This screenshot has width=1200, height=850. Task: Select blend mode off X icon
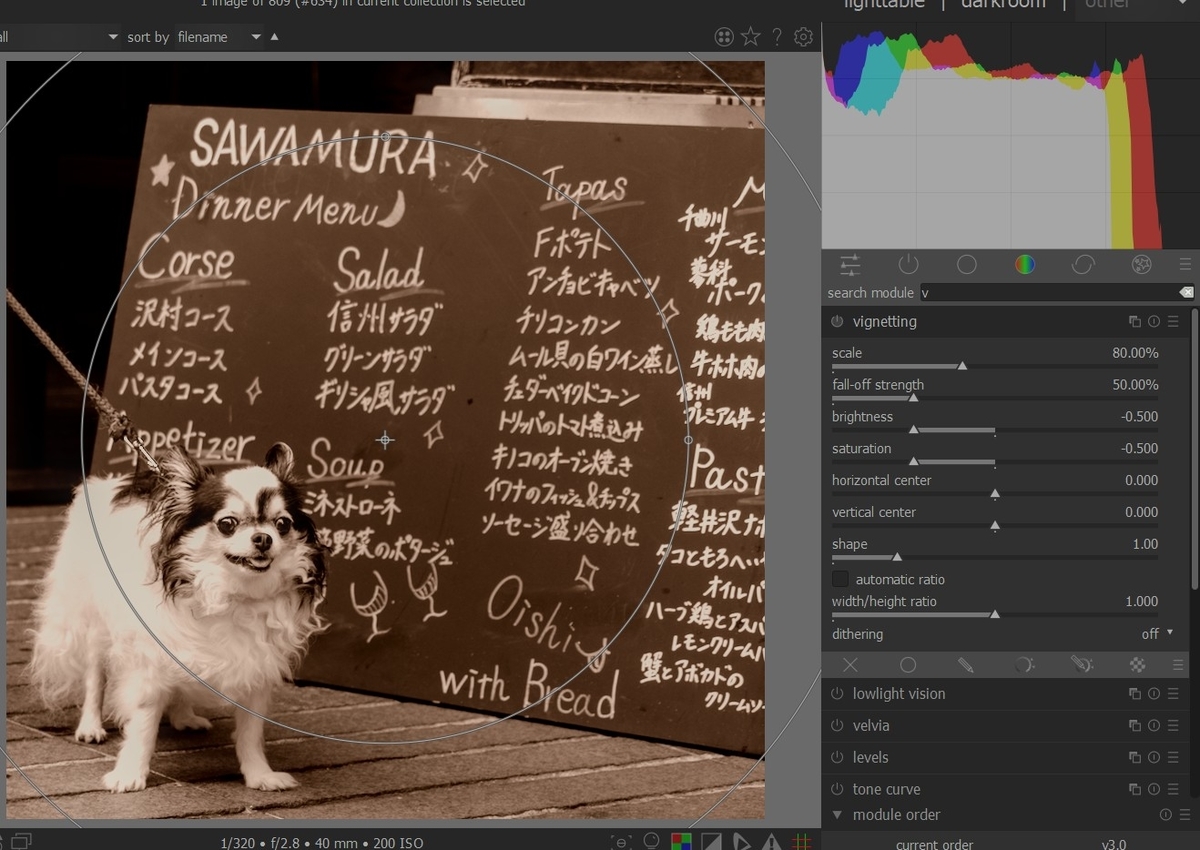click(850, 665)
